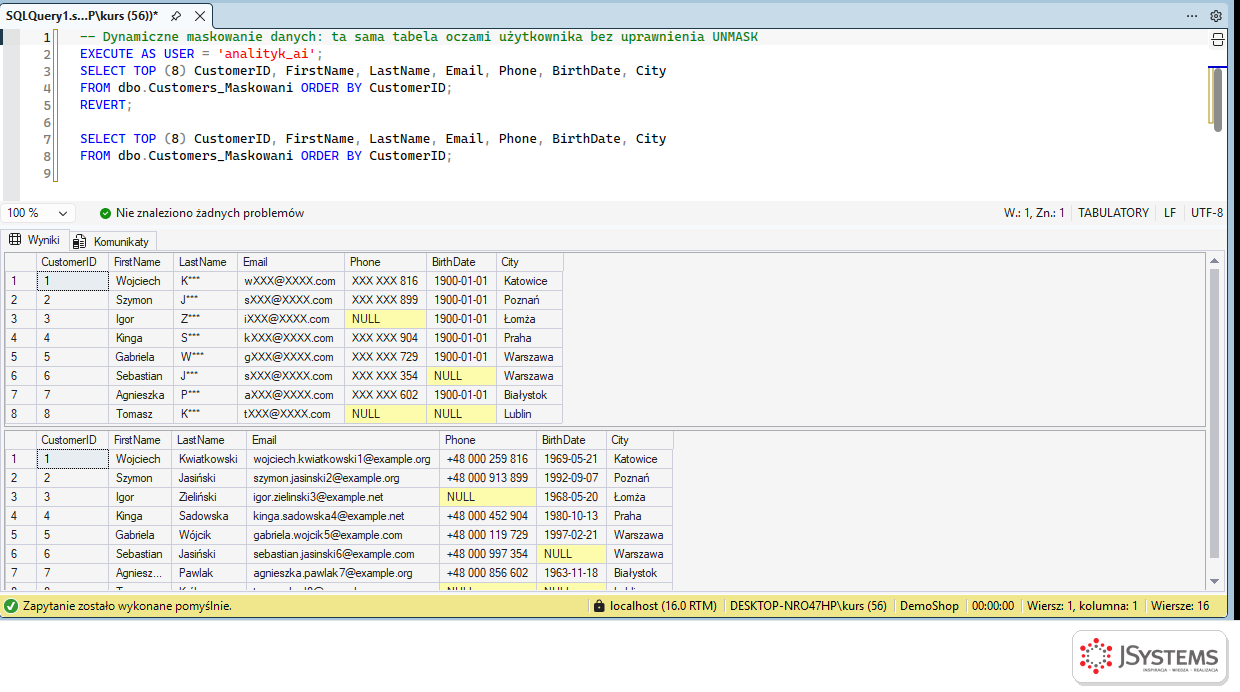Switch to the Komunikaty messages tab
The image size is (1240, 692).
tap(111, 241)
